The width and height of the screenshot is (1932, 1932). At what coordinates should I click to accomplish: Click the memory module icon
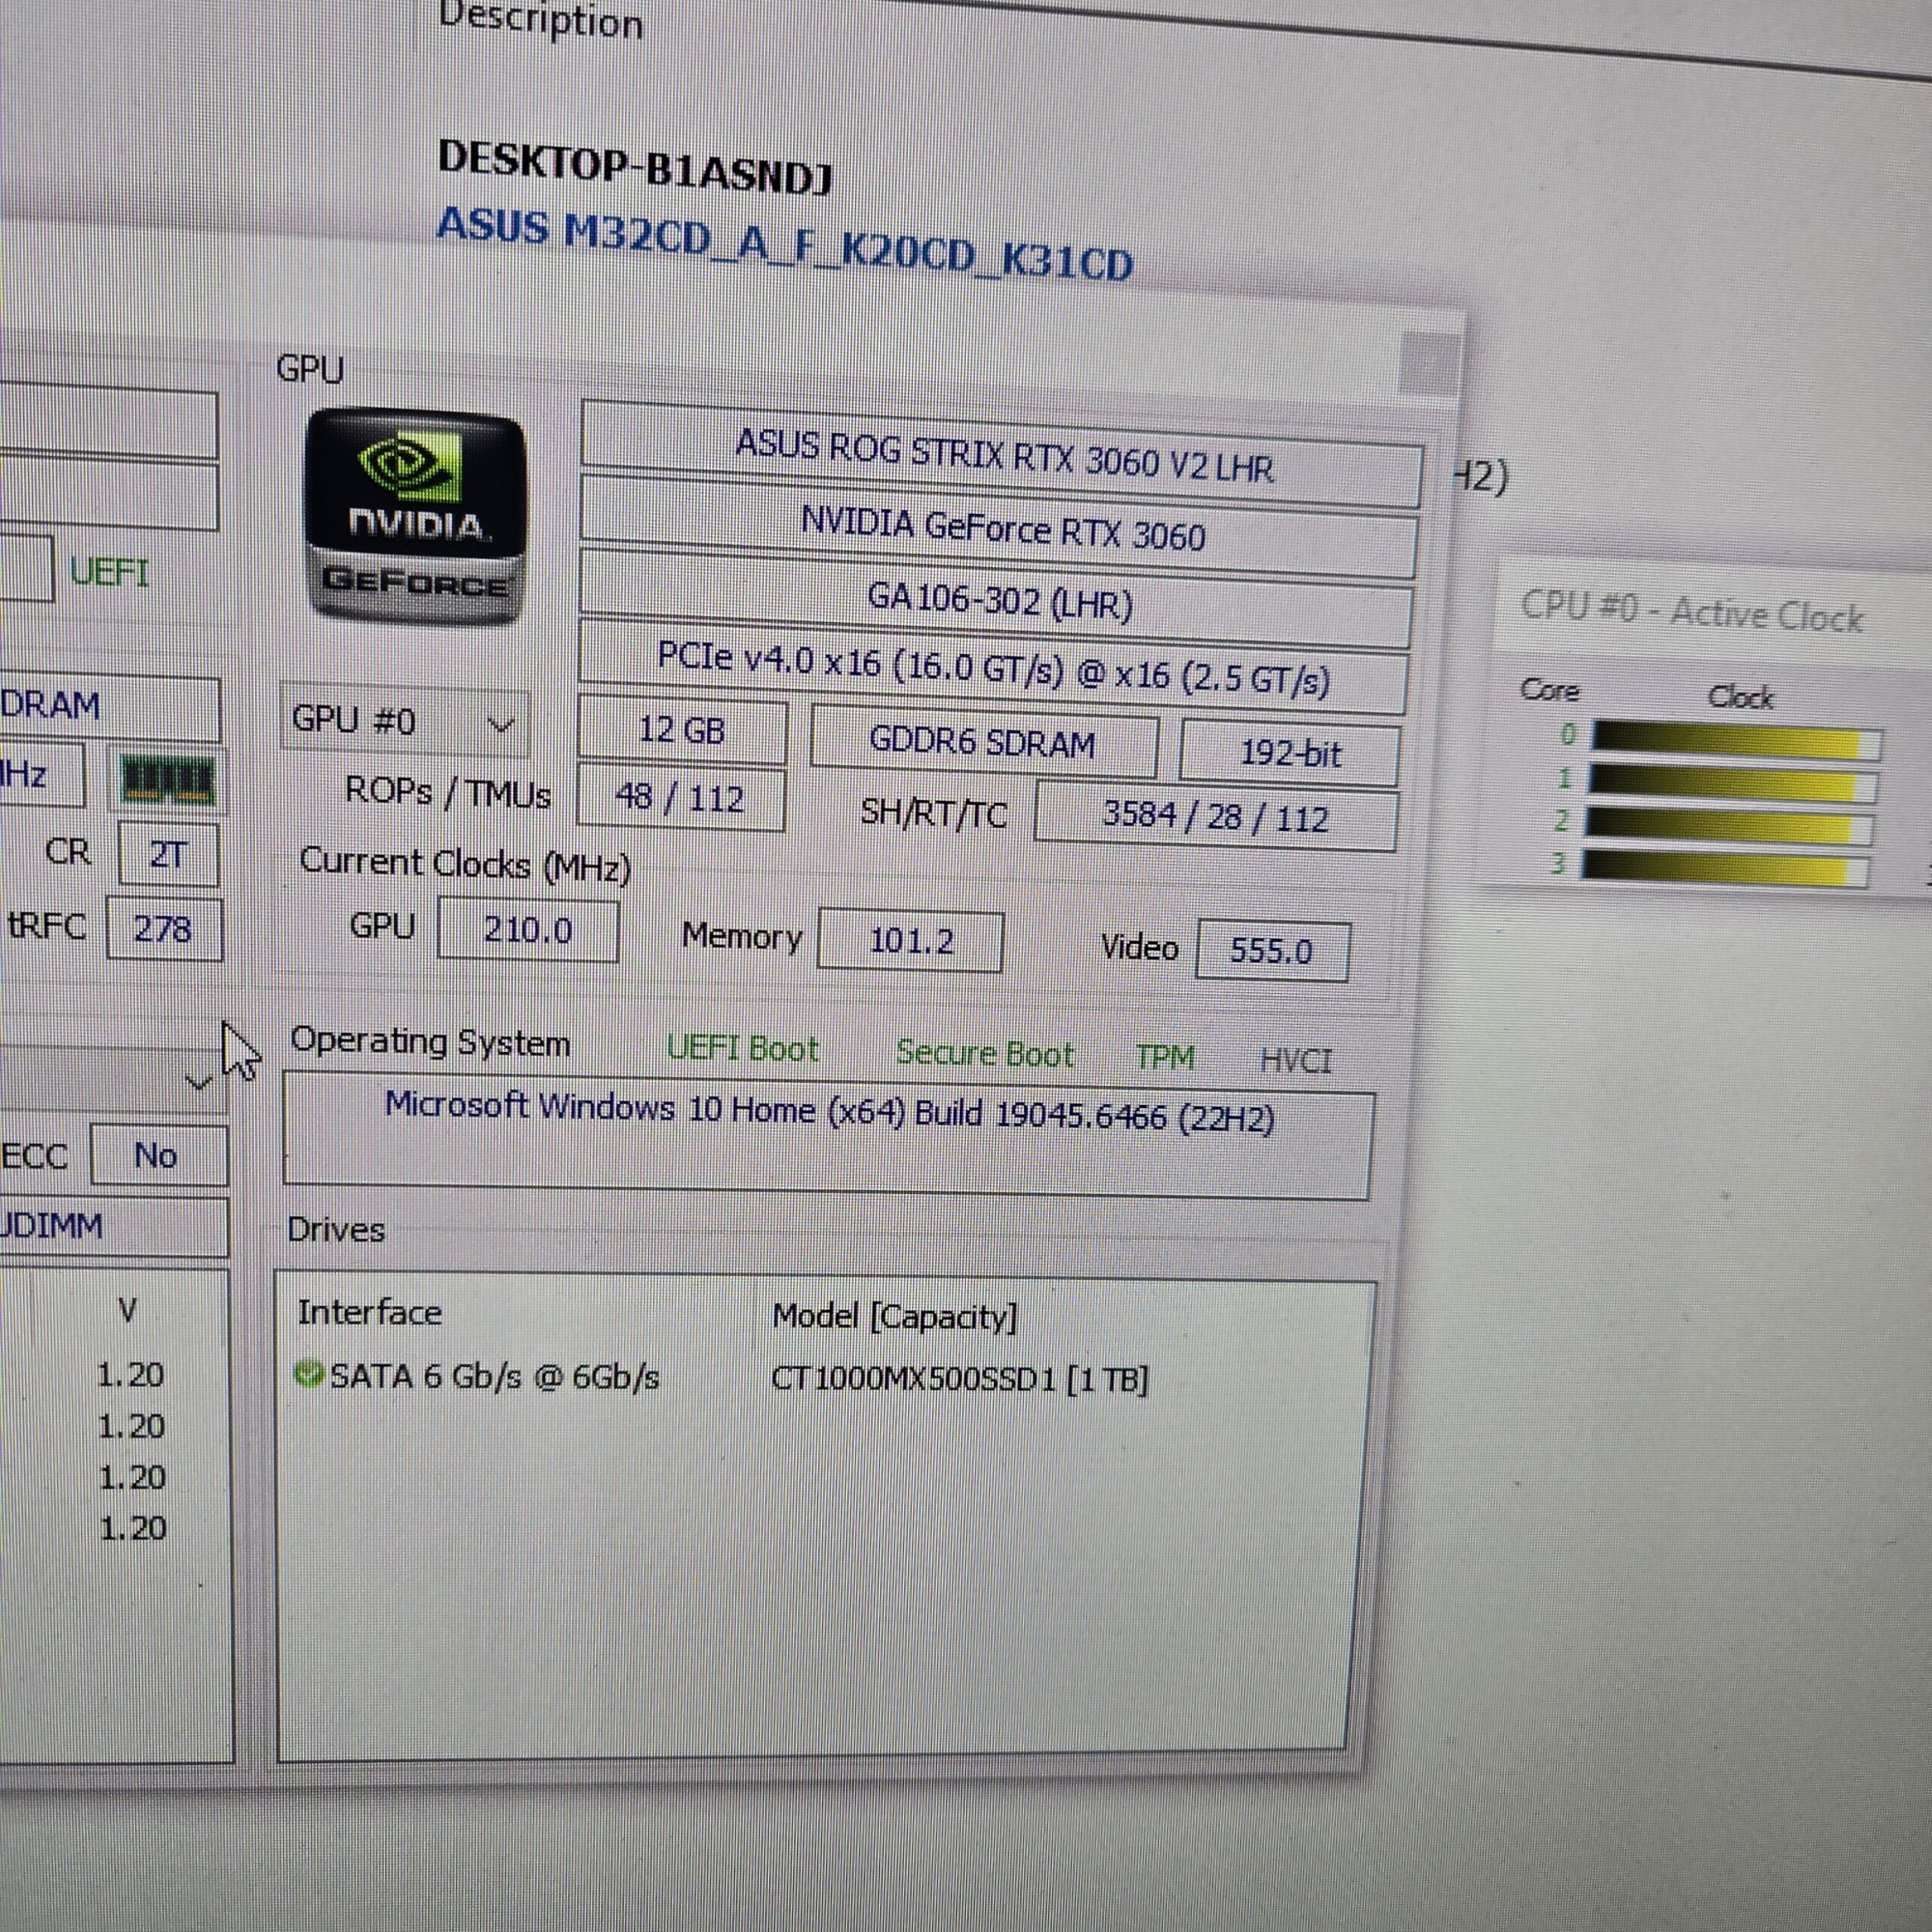coord(167,781)
